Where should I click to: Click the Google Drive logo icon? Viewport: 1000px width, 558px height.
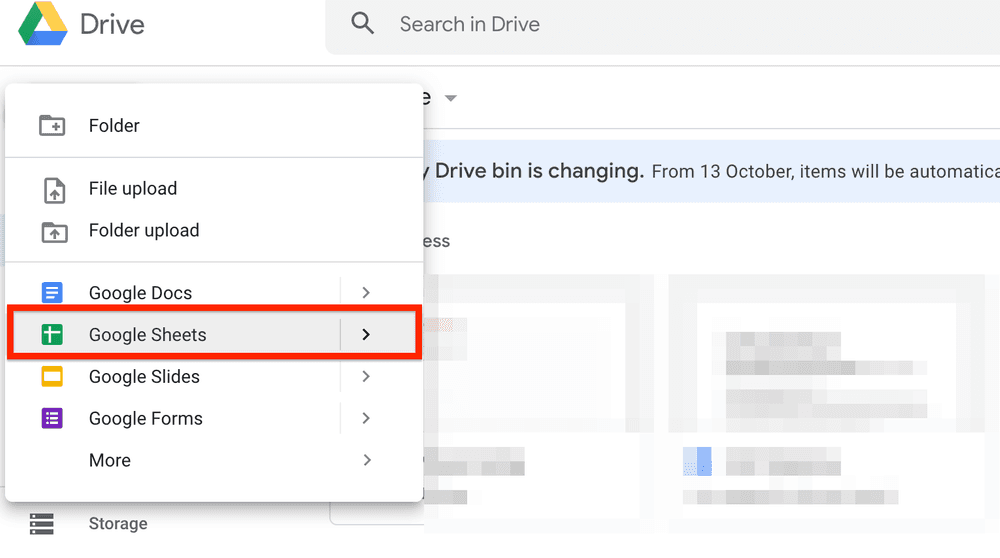(43, 24)
